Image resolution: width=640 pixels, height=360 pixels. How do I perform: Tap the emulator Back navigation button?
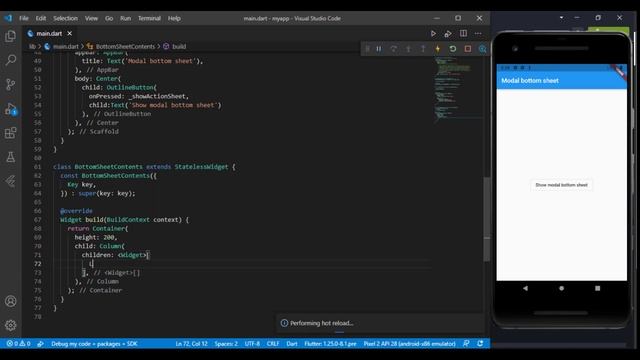(525, 288)
